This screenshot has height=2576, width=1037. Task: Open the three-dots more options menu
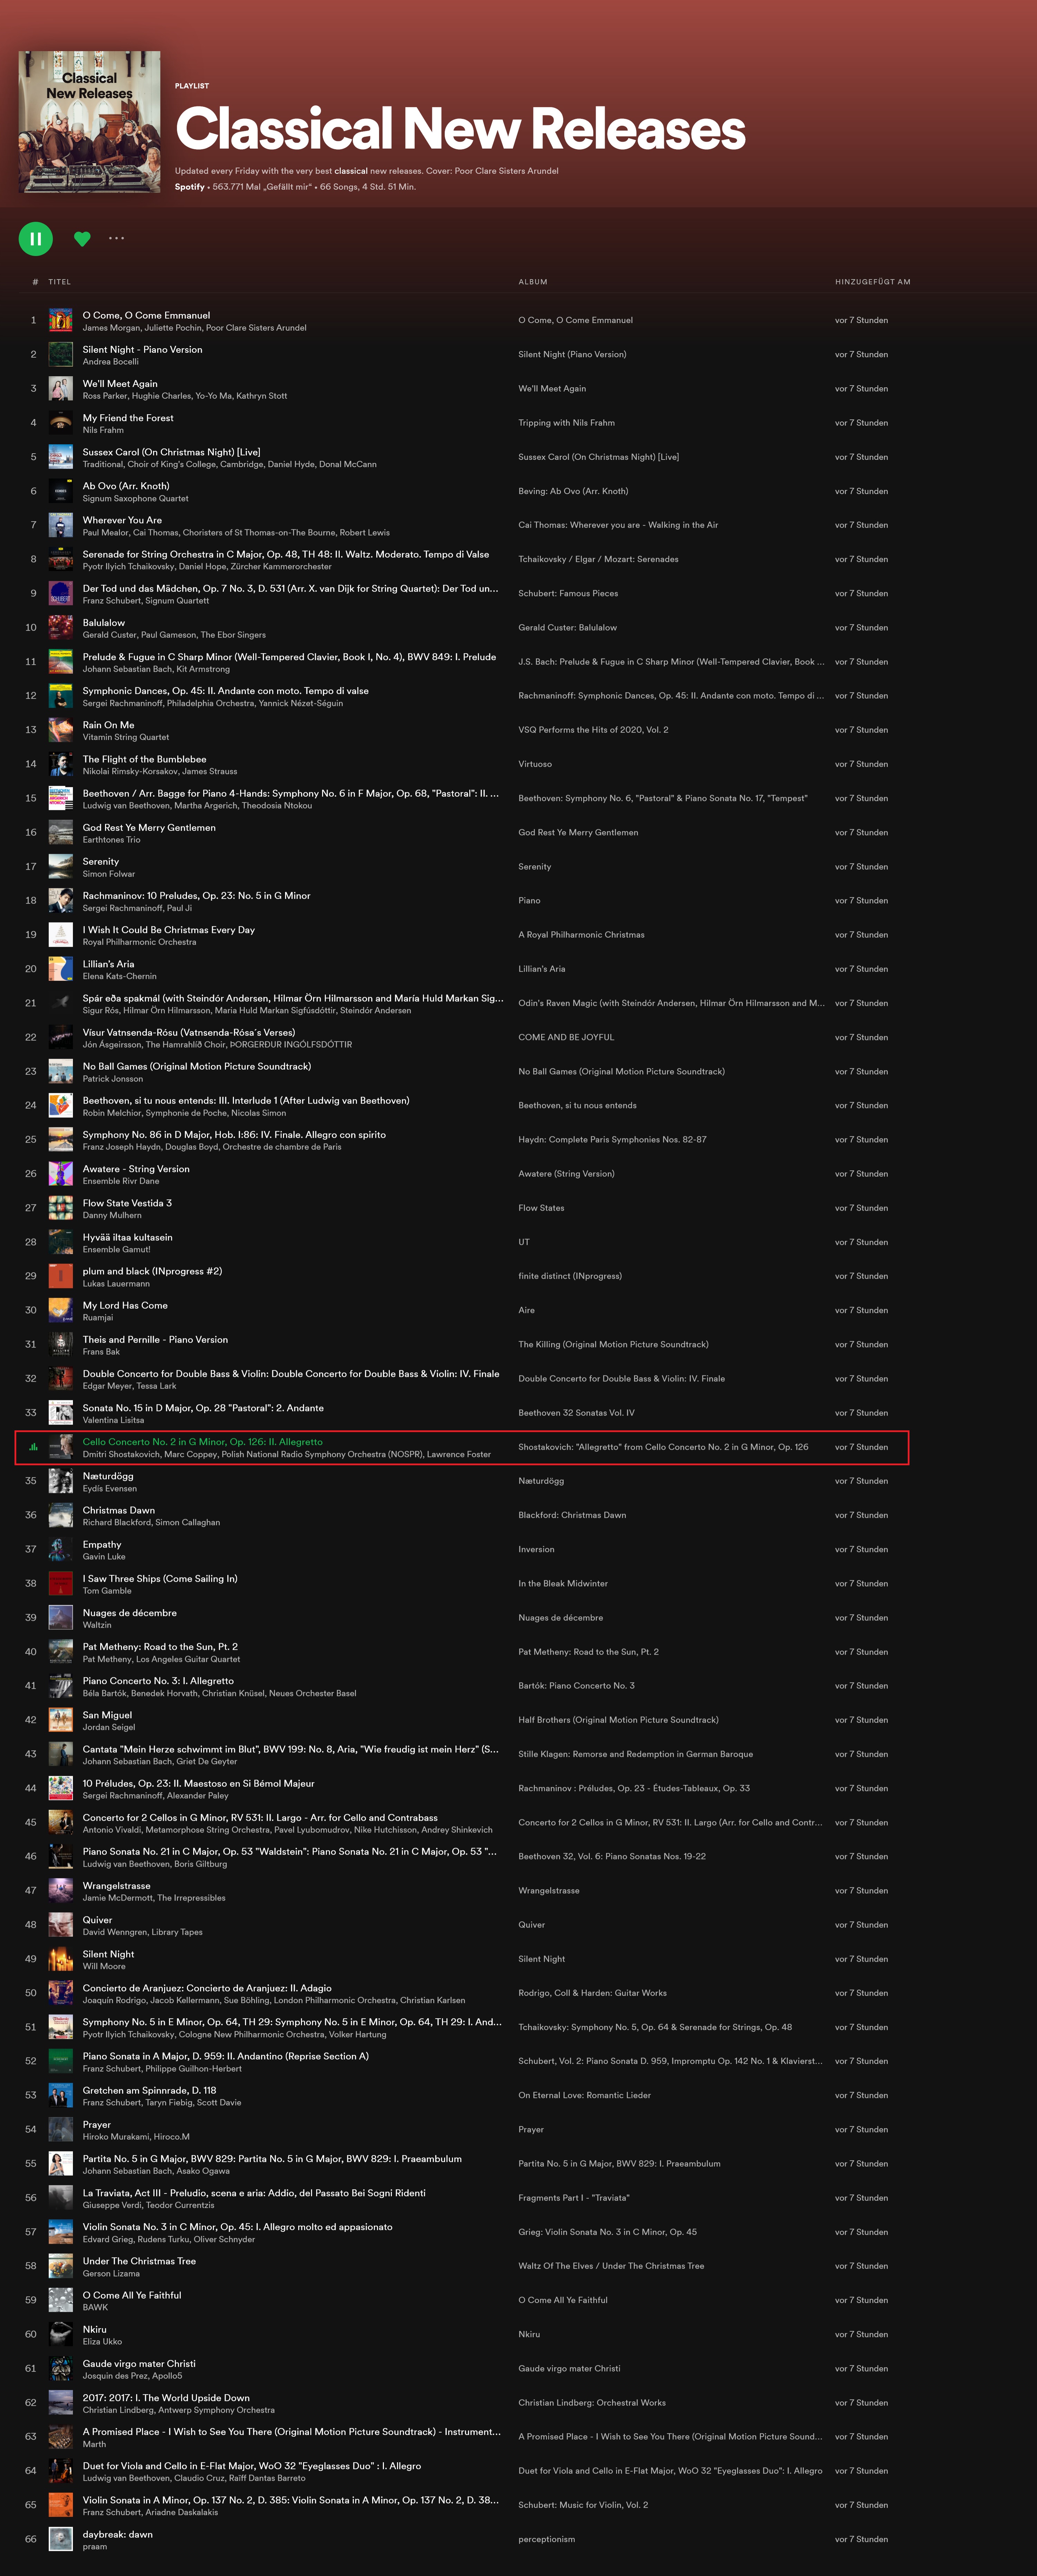pos(117,238)
